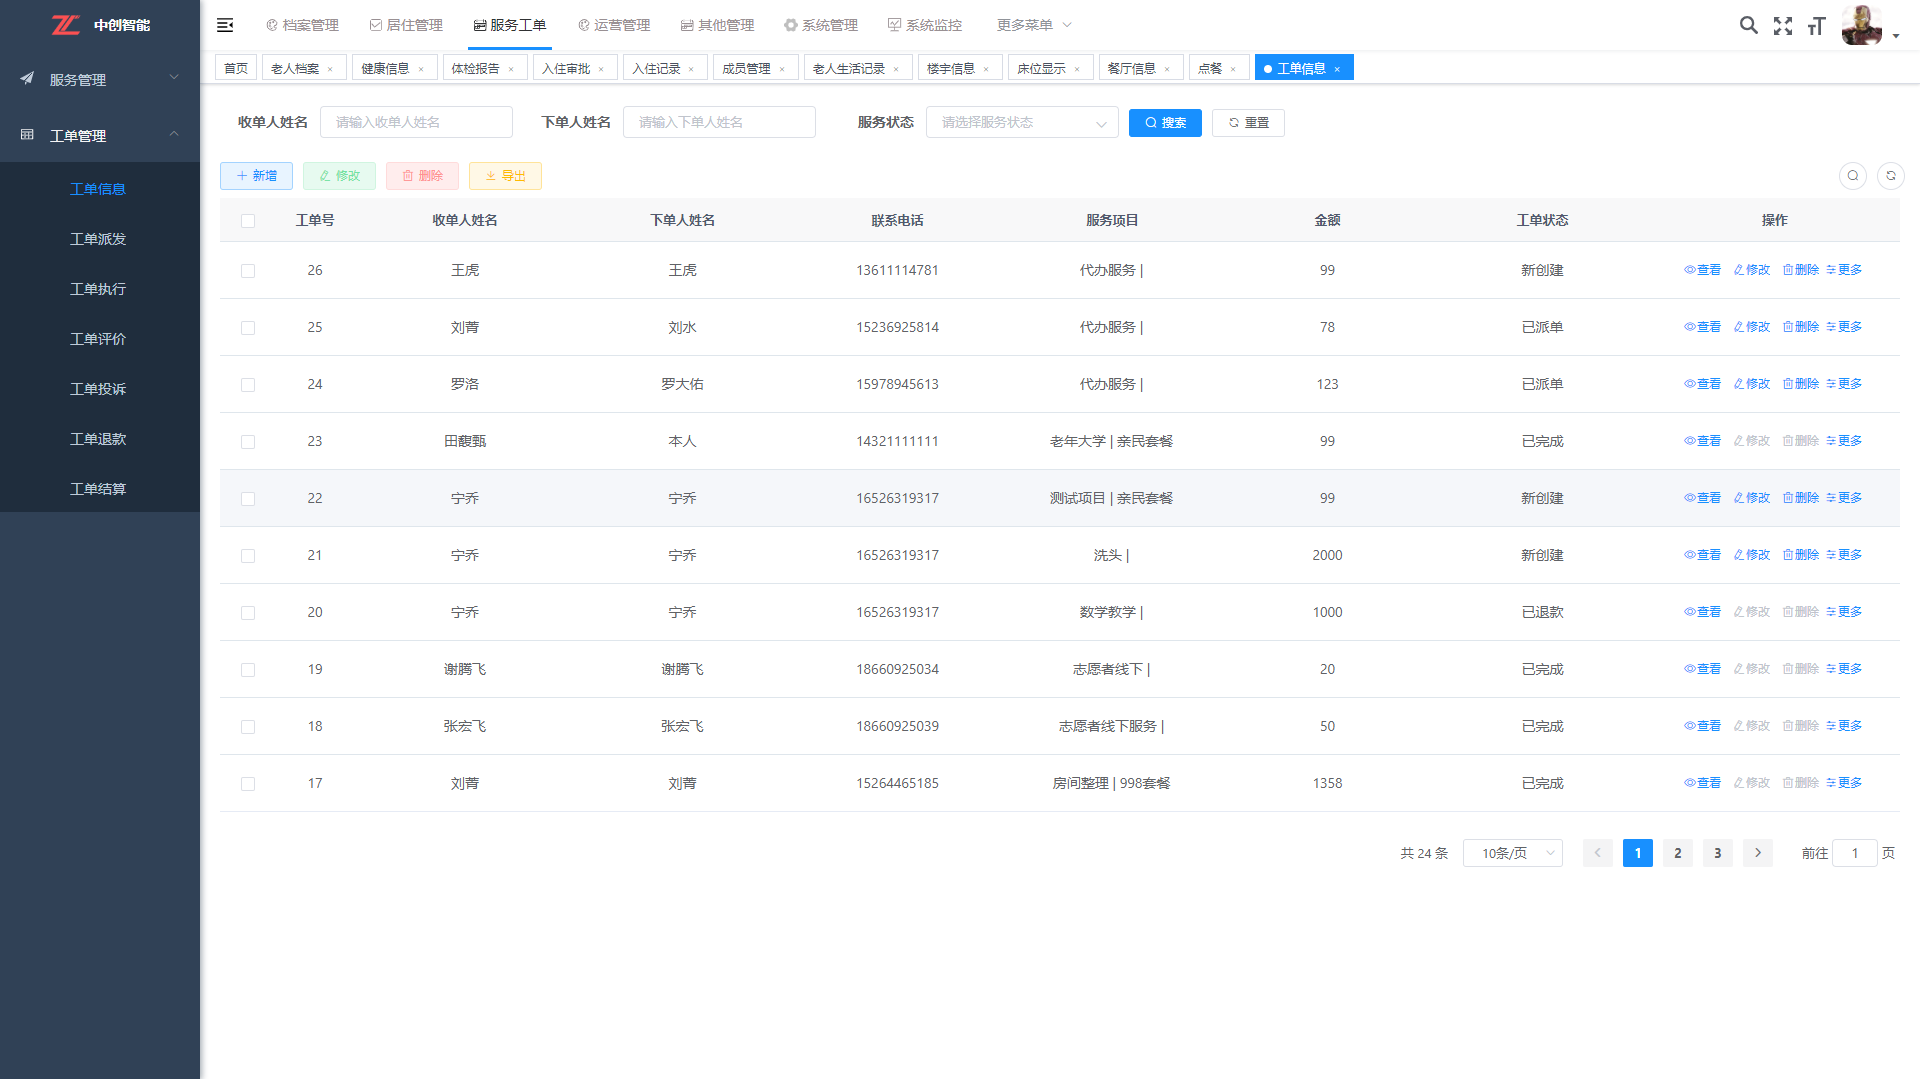Go to page 2 of the table

coord(1677,853)
